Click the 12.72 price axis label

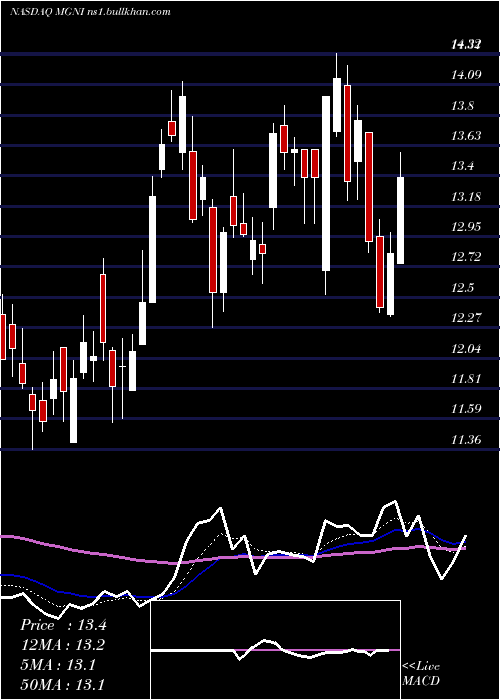466,257
